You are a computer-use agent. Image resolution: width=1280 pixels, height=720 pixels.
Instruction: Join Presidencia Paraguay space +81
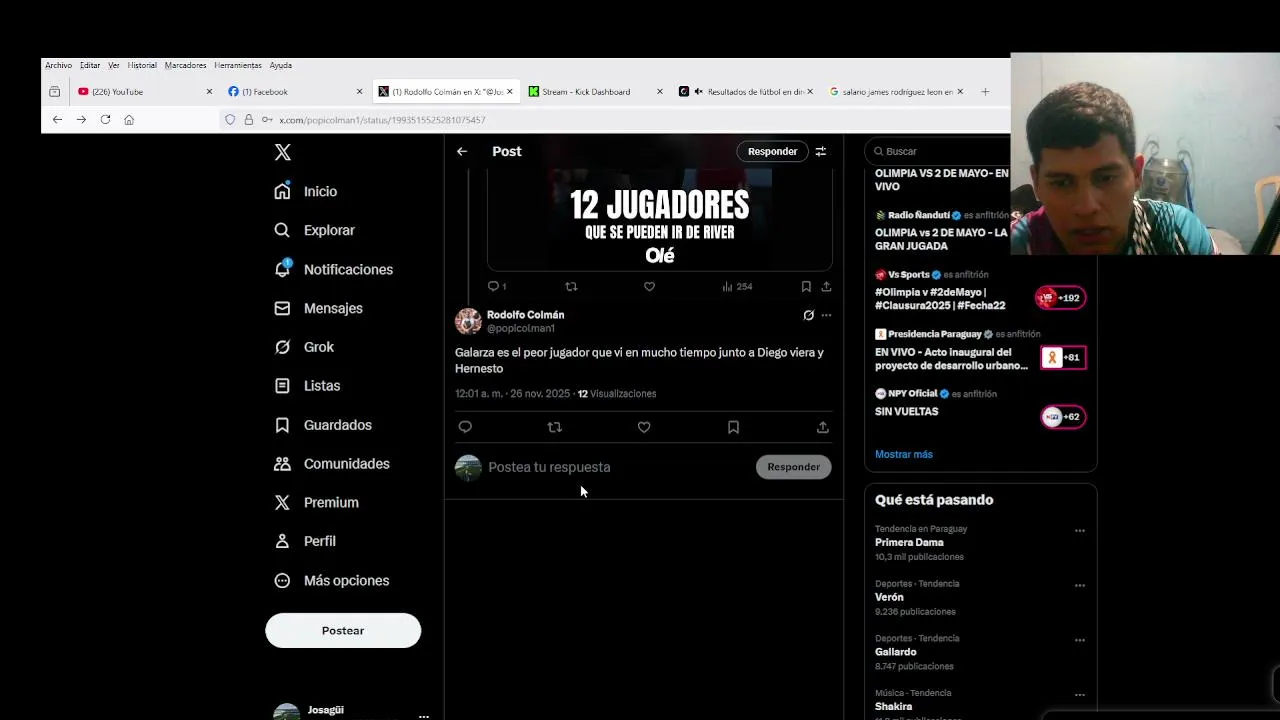point(1063,357)
